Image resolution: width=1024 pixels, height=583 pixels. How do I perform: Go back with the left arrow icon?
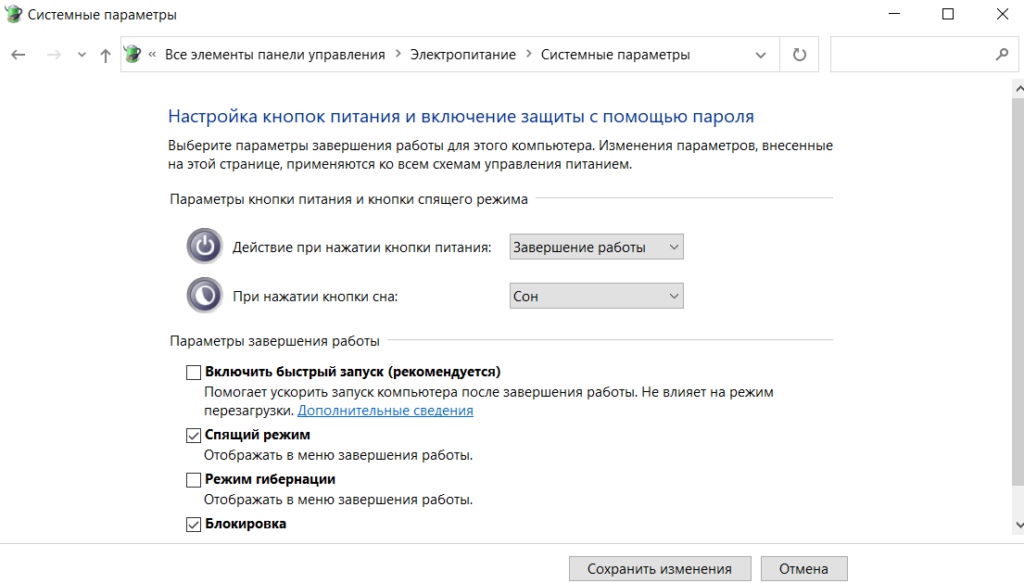[x=18, y=55]
